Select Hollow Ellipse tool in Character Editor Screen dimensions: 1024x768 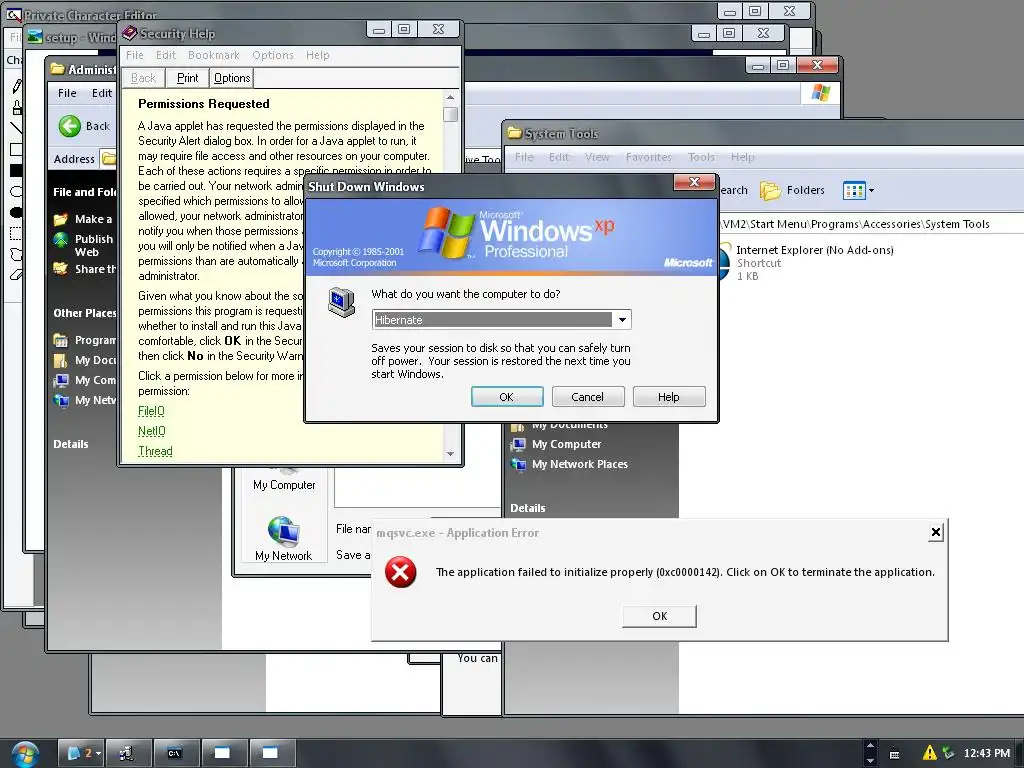click(x=16, y=191)
